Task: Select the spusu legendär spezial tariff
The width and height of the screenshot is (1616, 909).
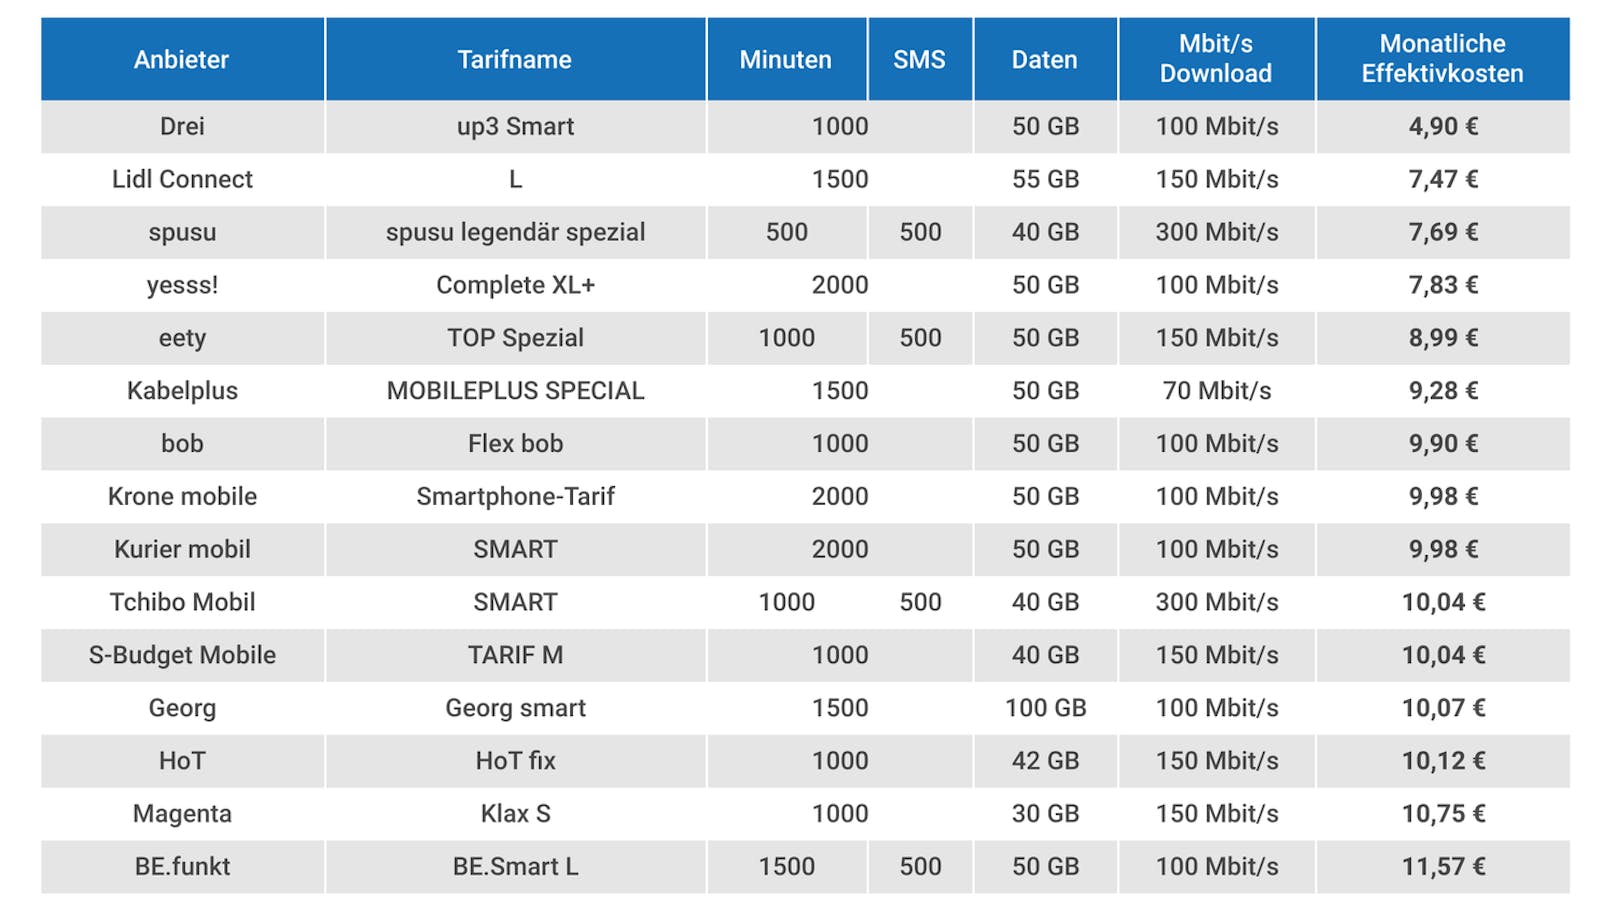Action: click(x=515, y=233)
